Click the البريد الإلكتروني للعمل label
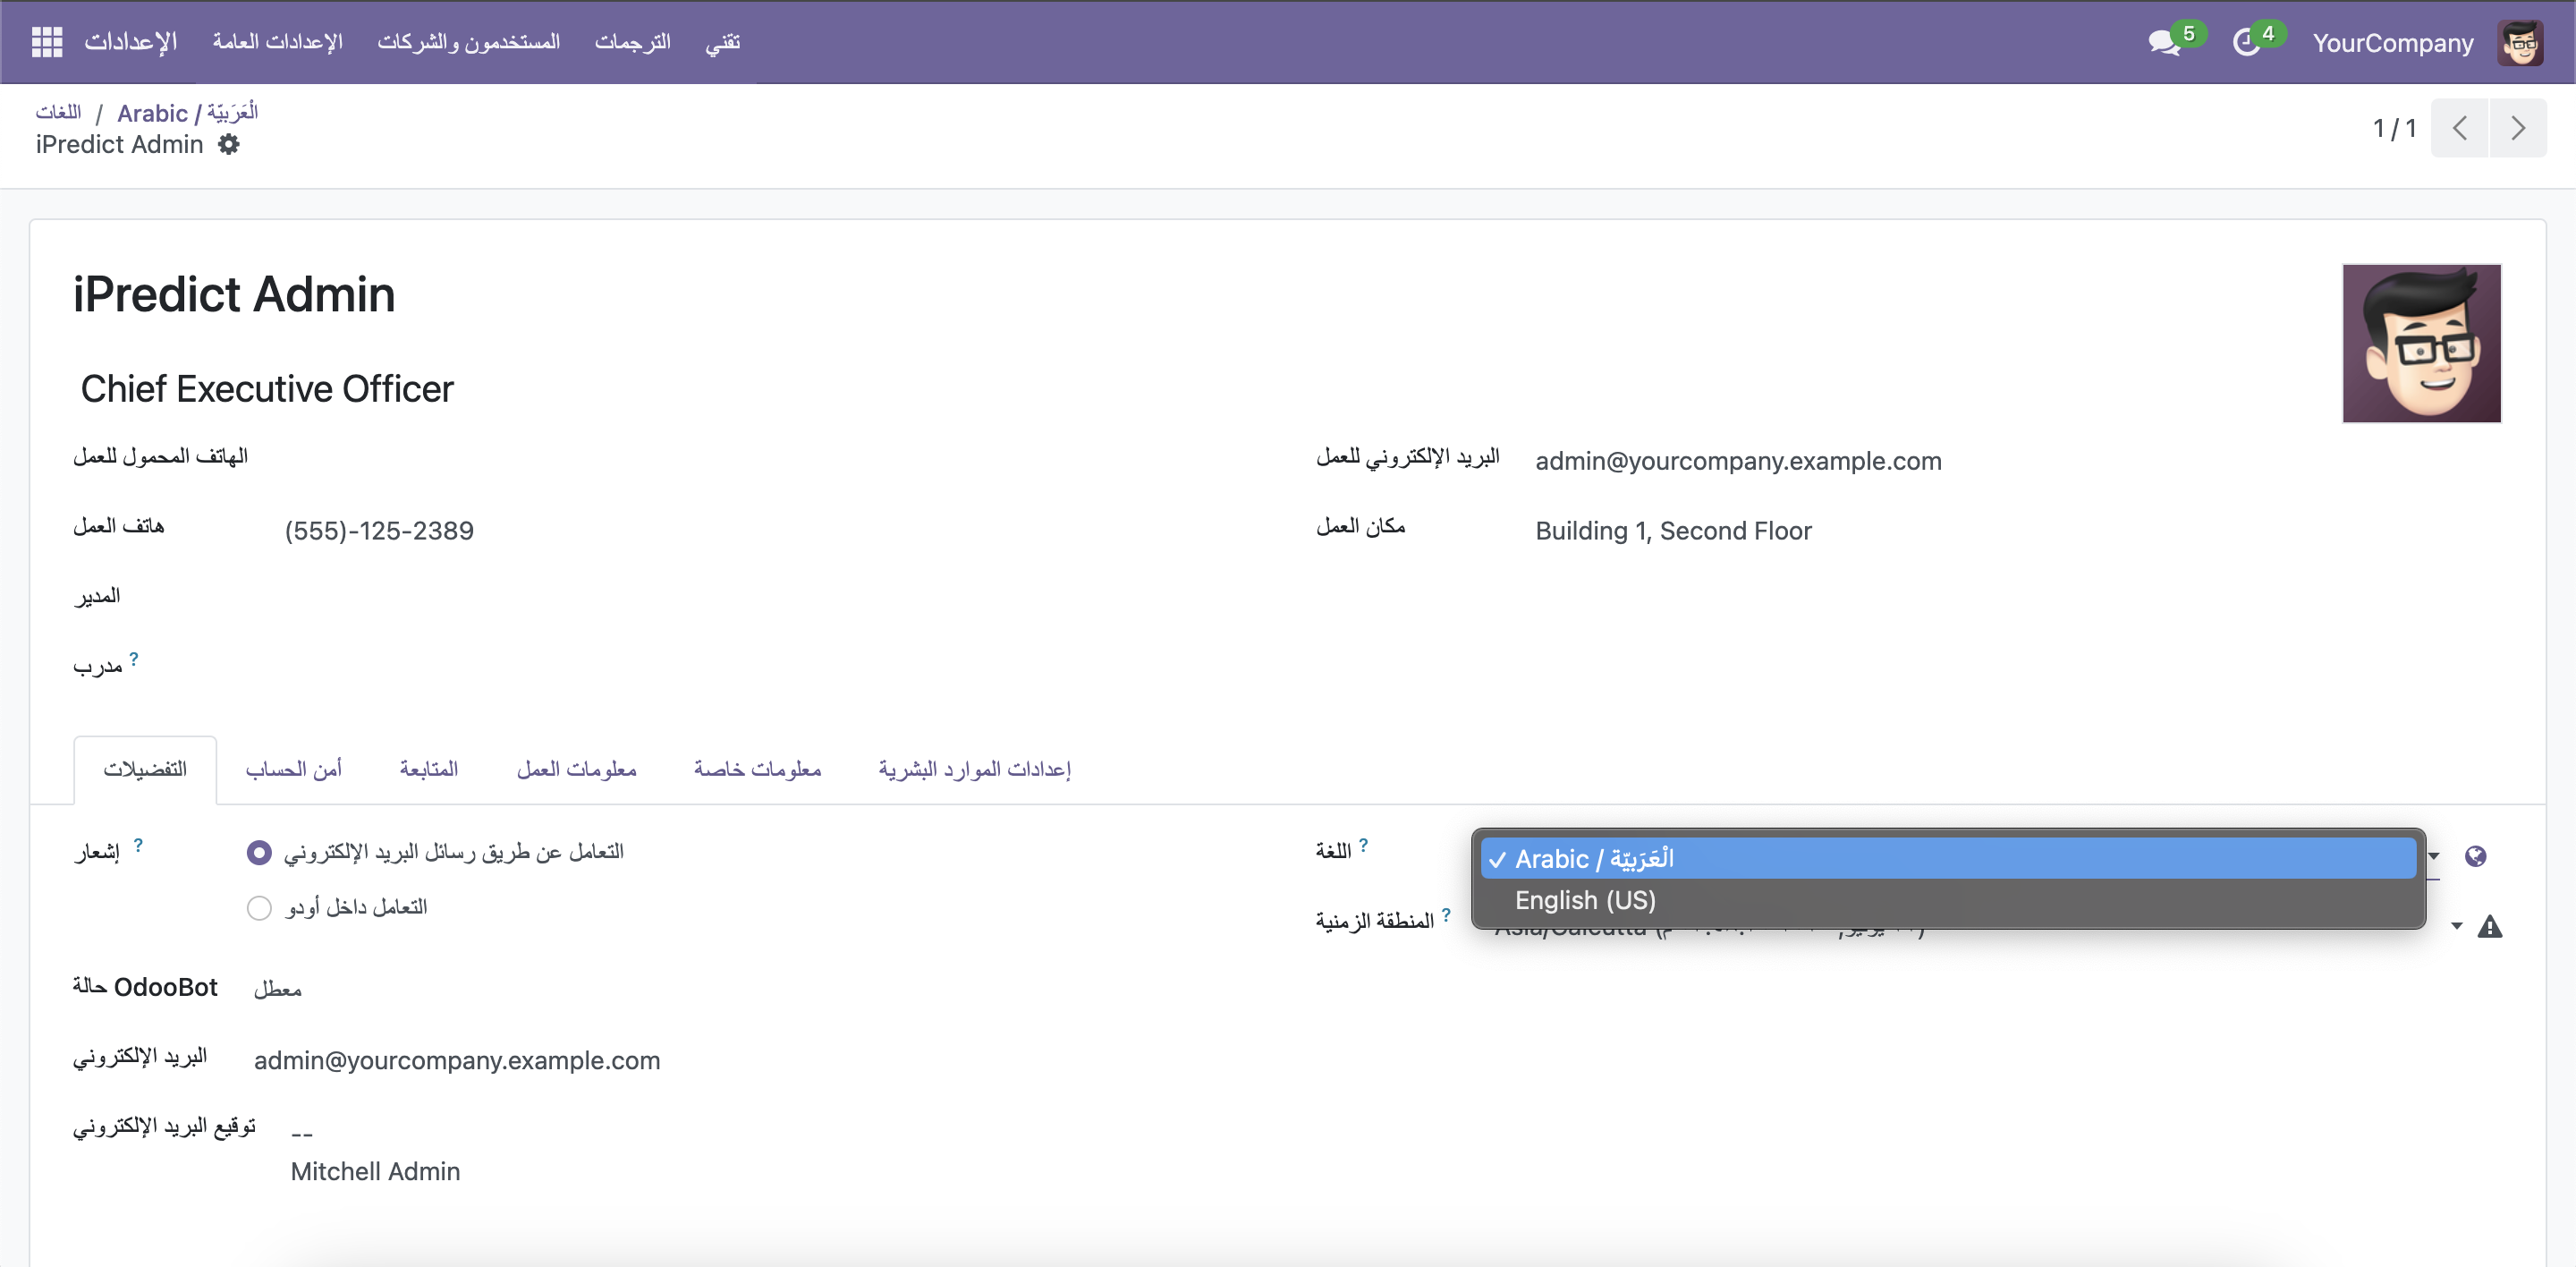 (1408, 457)
